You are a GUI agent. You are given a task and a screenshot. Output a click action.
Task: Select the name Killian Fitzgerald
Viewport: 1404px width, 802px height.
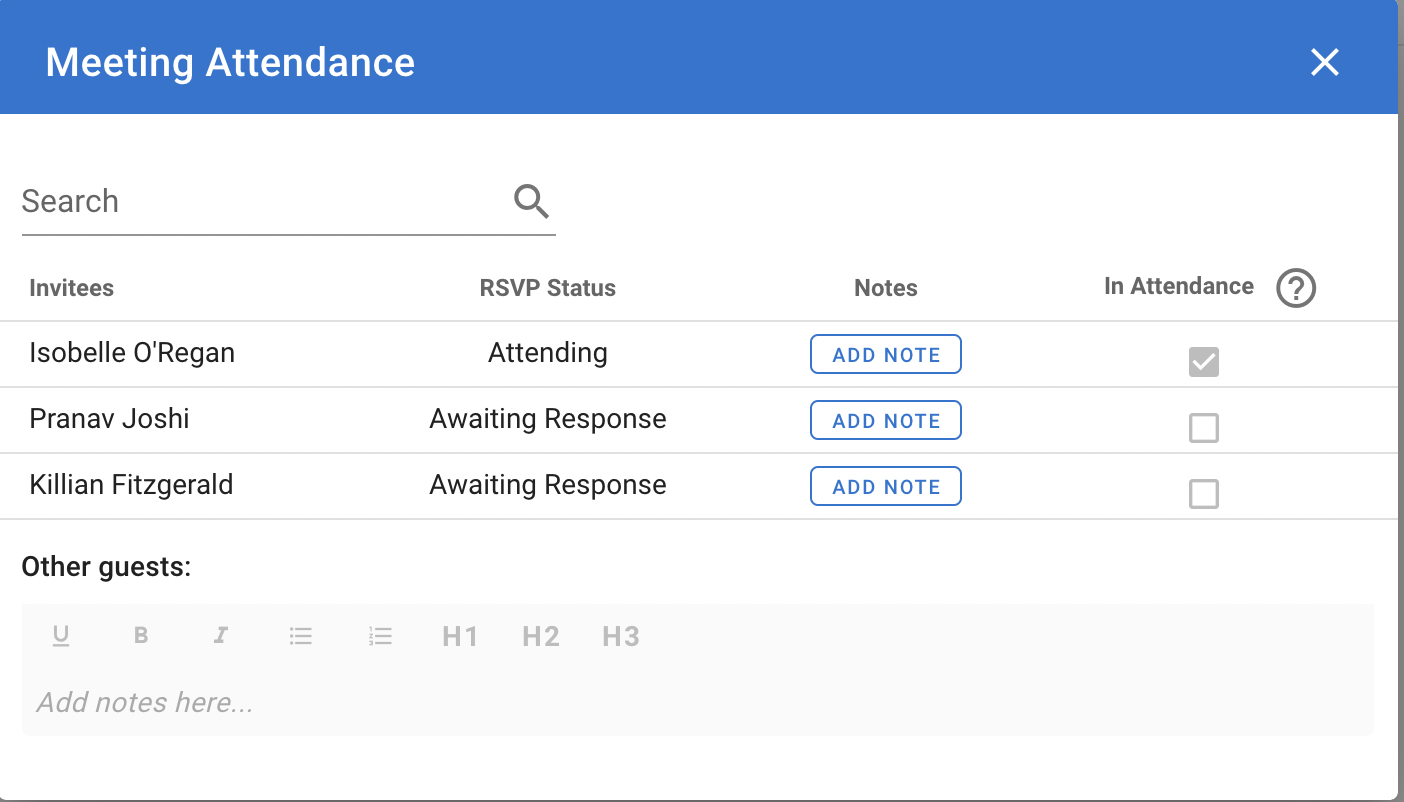[x=131, y=485]
